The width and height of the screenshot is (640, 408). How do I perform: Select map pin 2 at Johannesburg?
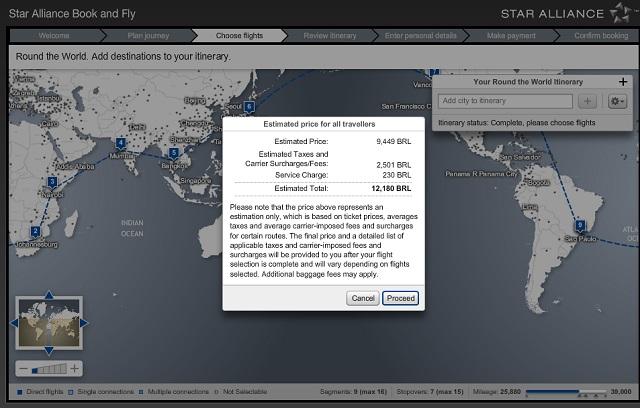point(36,232)
